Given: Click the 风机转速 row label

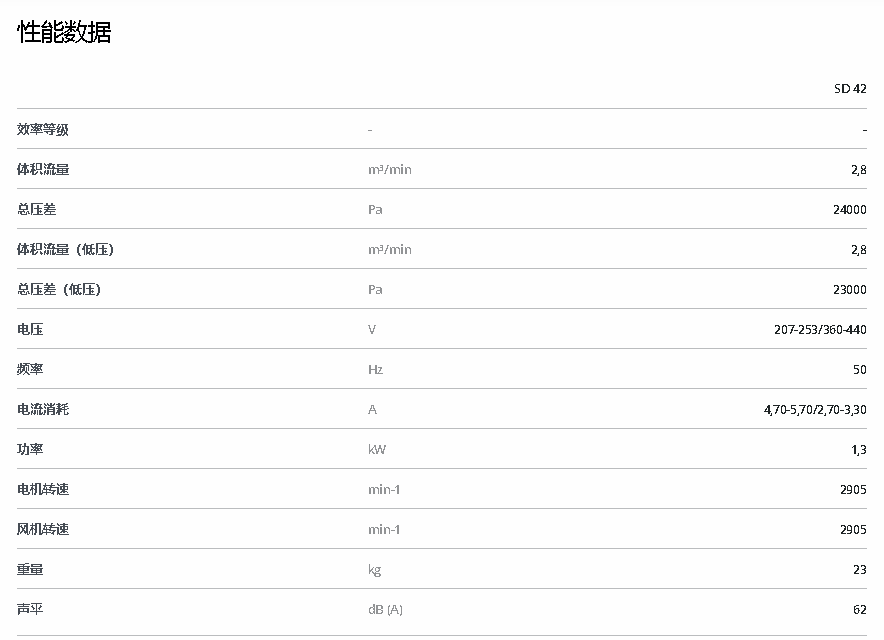Looking at the screenshot, I should (43, 529).
